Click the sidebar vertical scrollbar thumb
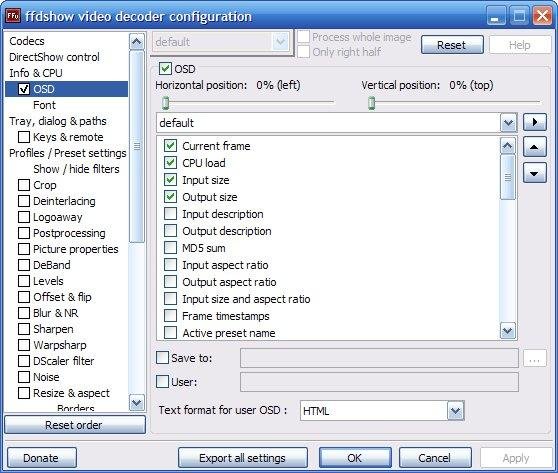The width and height of the screenshot is (558, 473). pyautogui.click(x=137, y=146)
